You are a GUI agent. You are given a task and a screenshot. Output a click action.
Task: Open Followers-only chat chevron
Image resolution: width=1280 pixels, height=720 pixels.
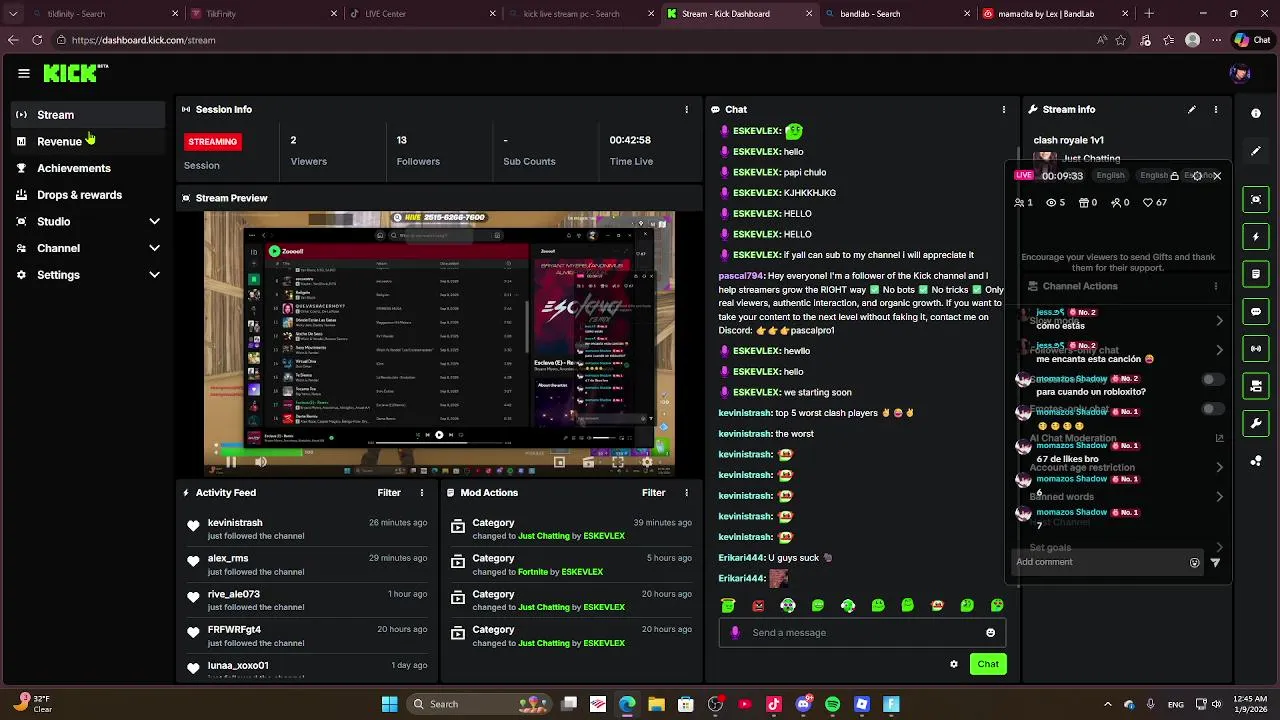point(1219,350)
